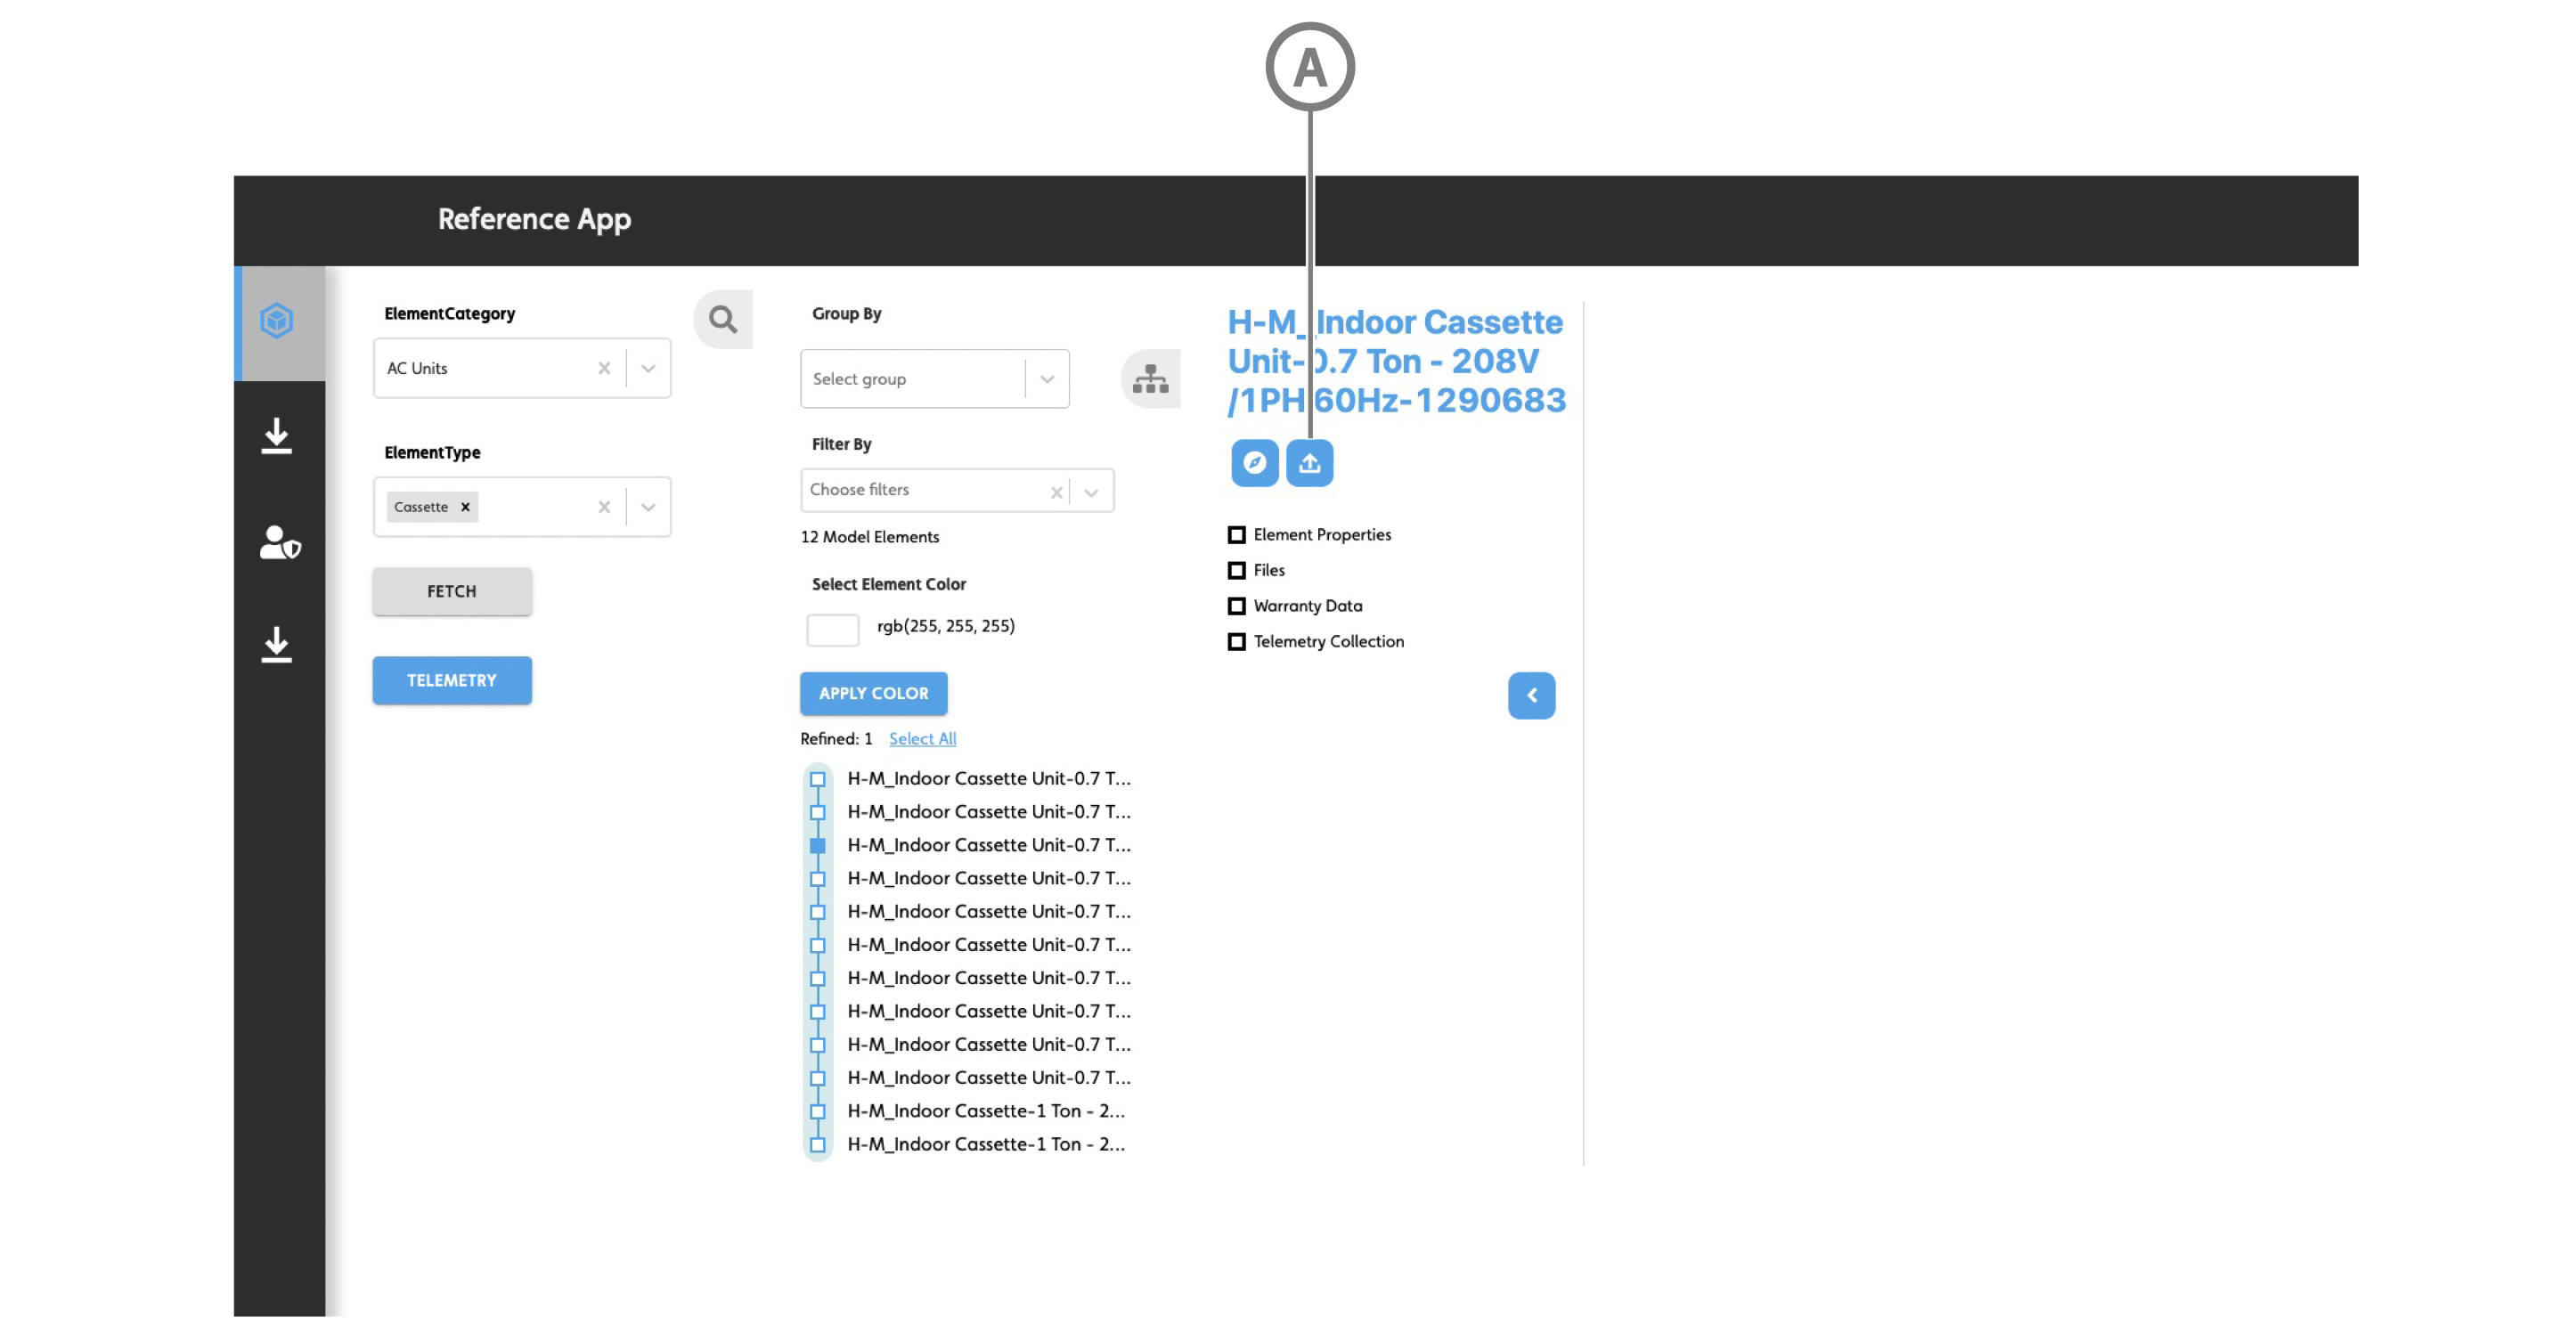The image size is (2576, 1334).
Task: Enable the Element Properties checkbox
Action: (x=1237, y=535)
